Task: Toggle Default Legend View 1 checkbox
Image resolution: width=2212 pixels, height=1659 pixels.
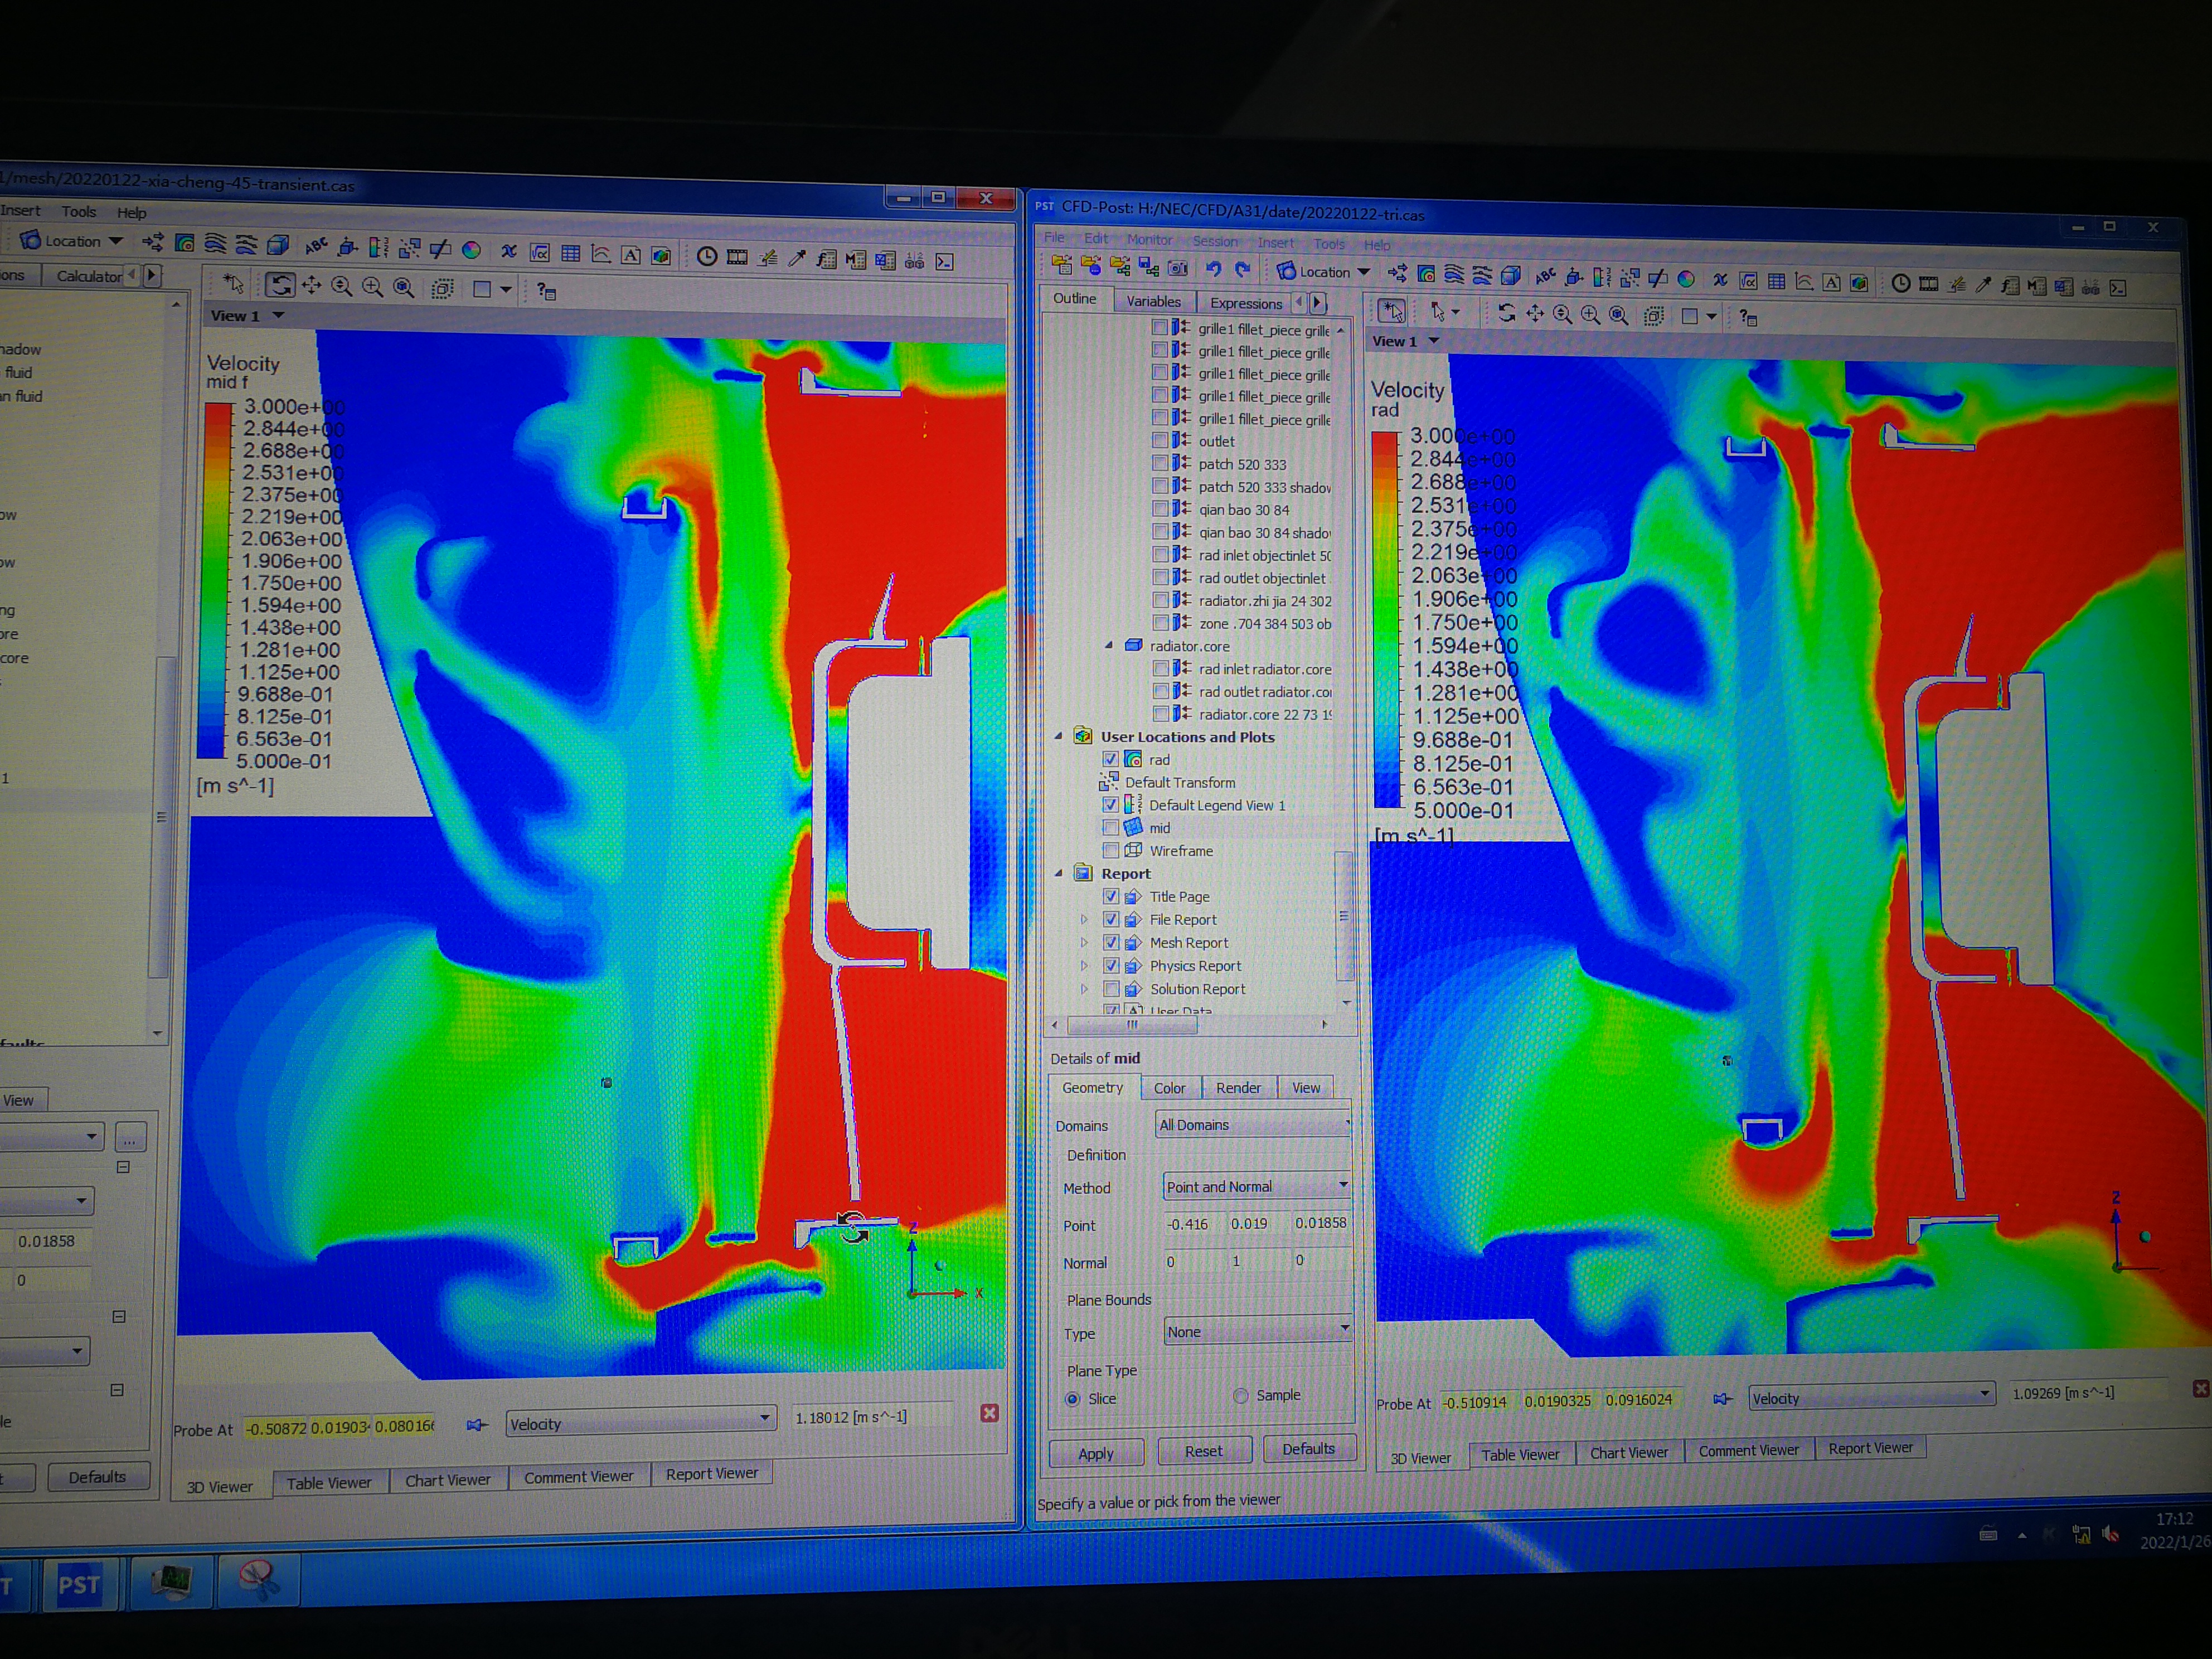Action: (1110, 804)
